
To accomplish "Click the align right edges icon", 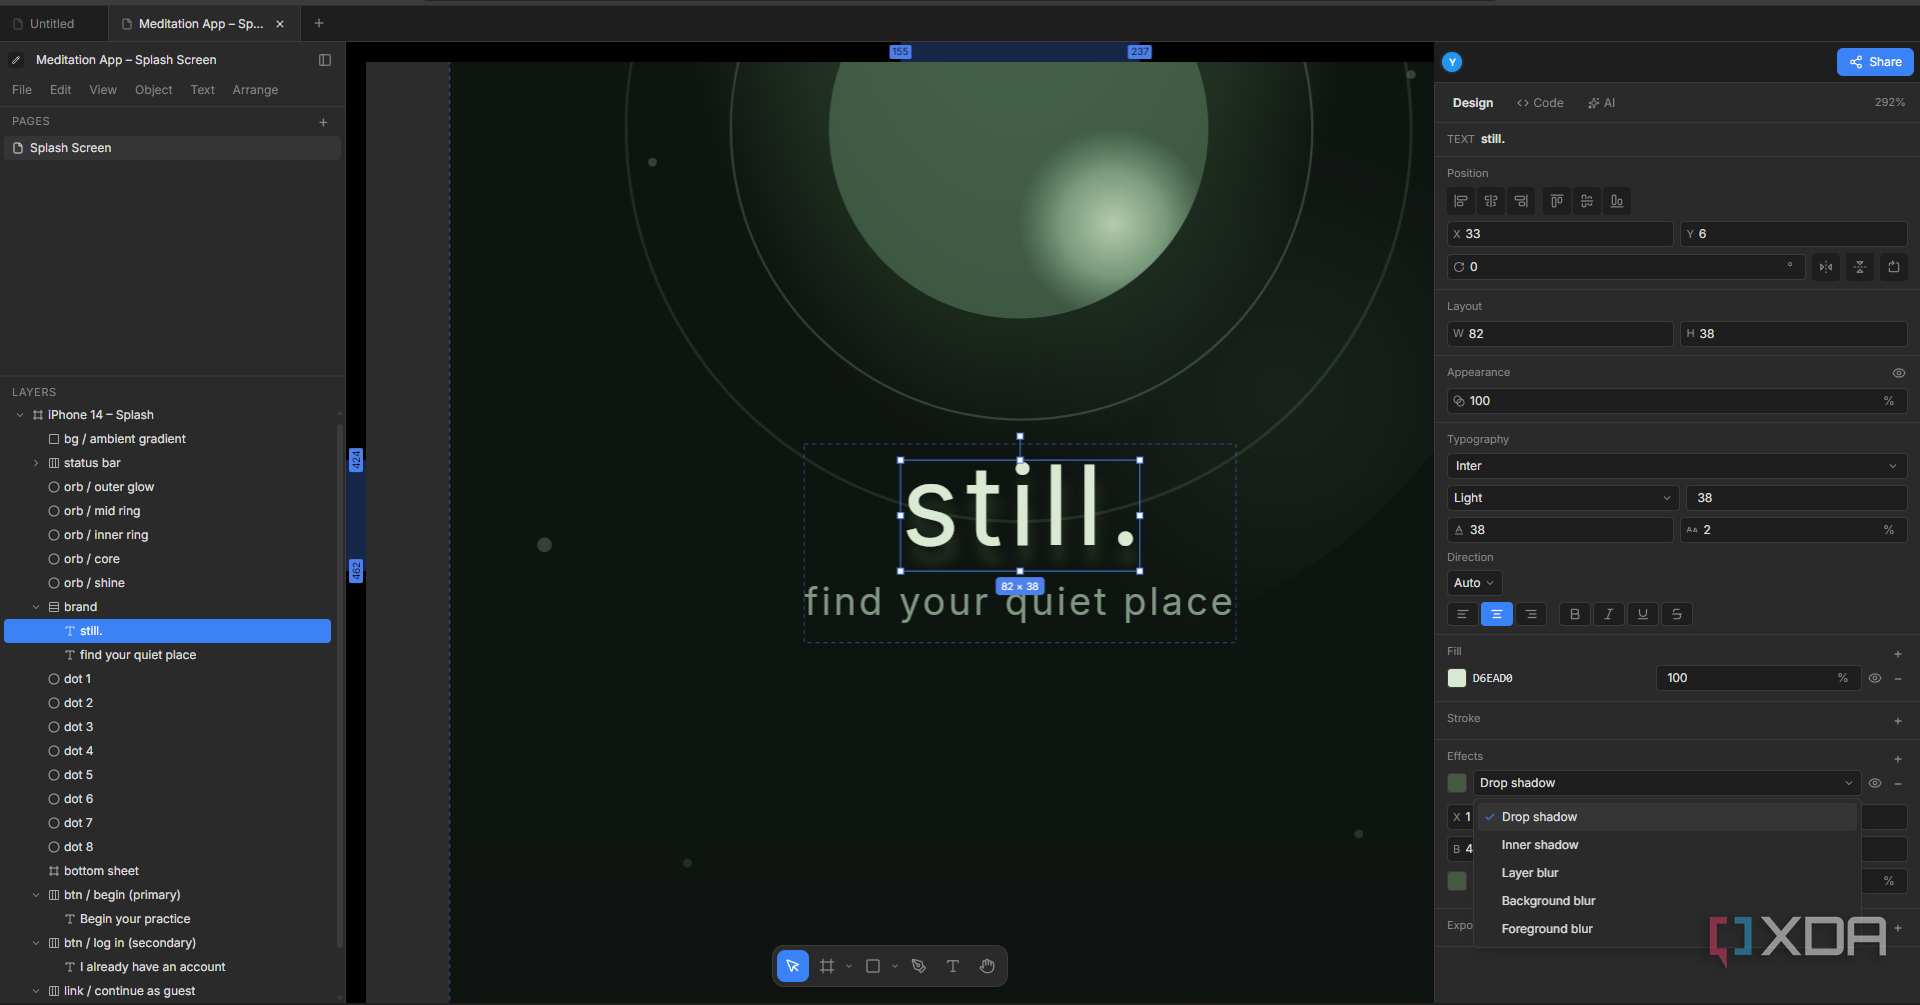I will (1521, 201).
